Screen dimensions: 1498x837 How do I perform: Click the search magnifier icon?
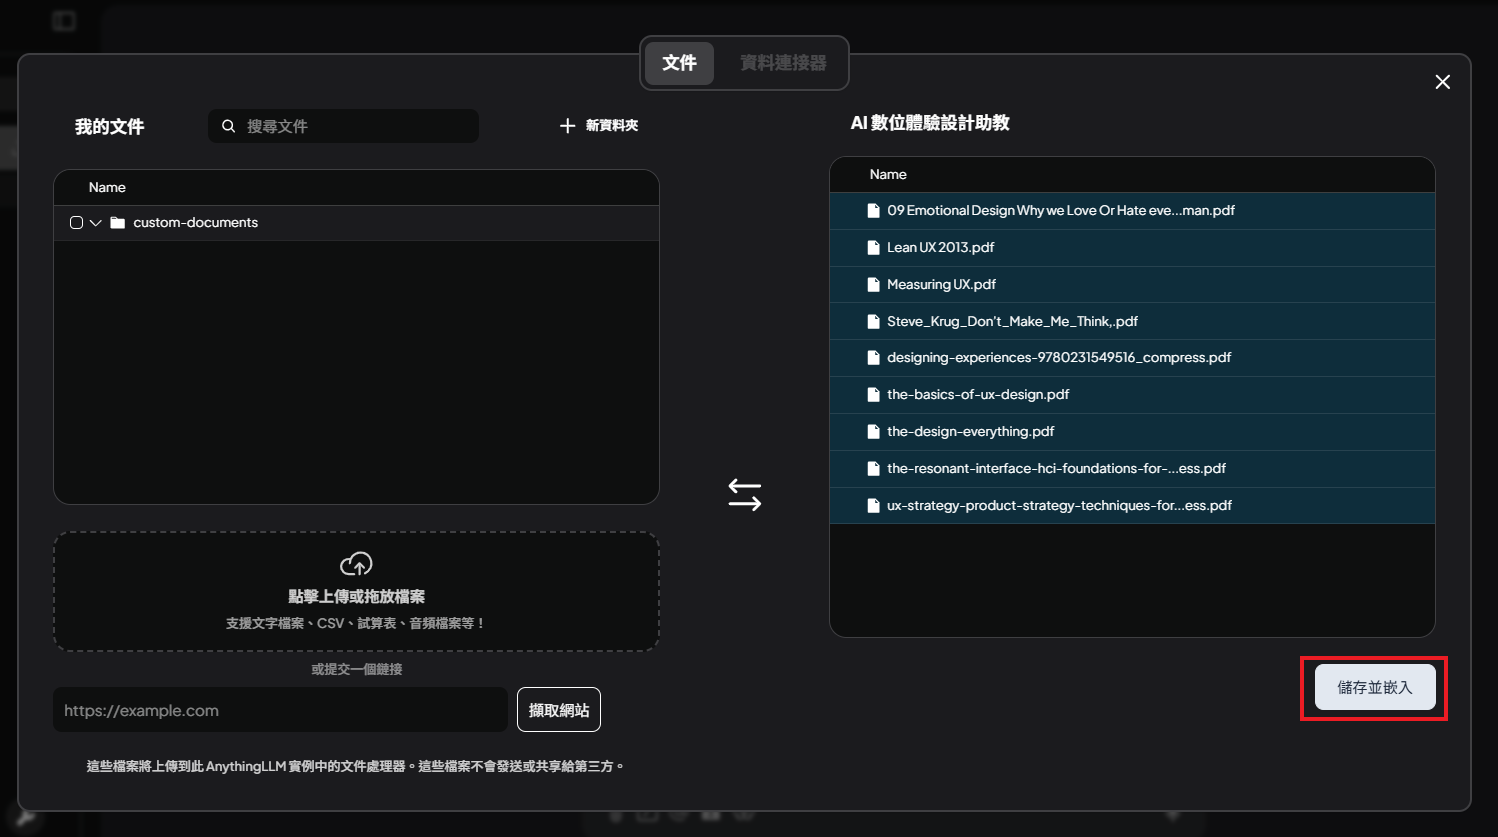[229, 126]
